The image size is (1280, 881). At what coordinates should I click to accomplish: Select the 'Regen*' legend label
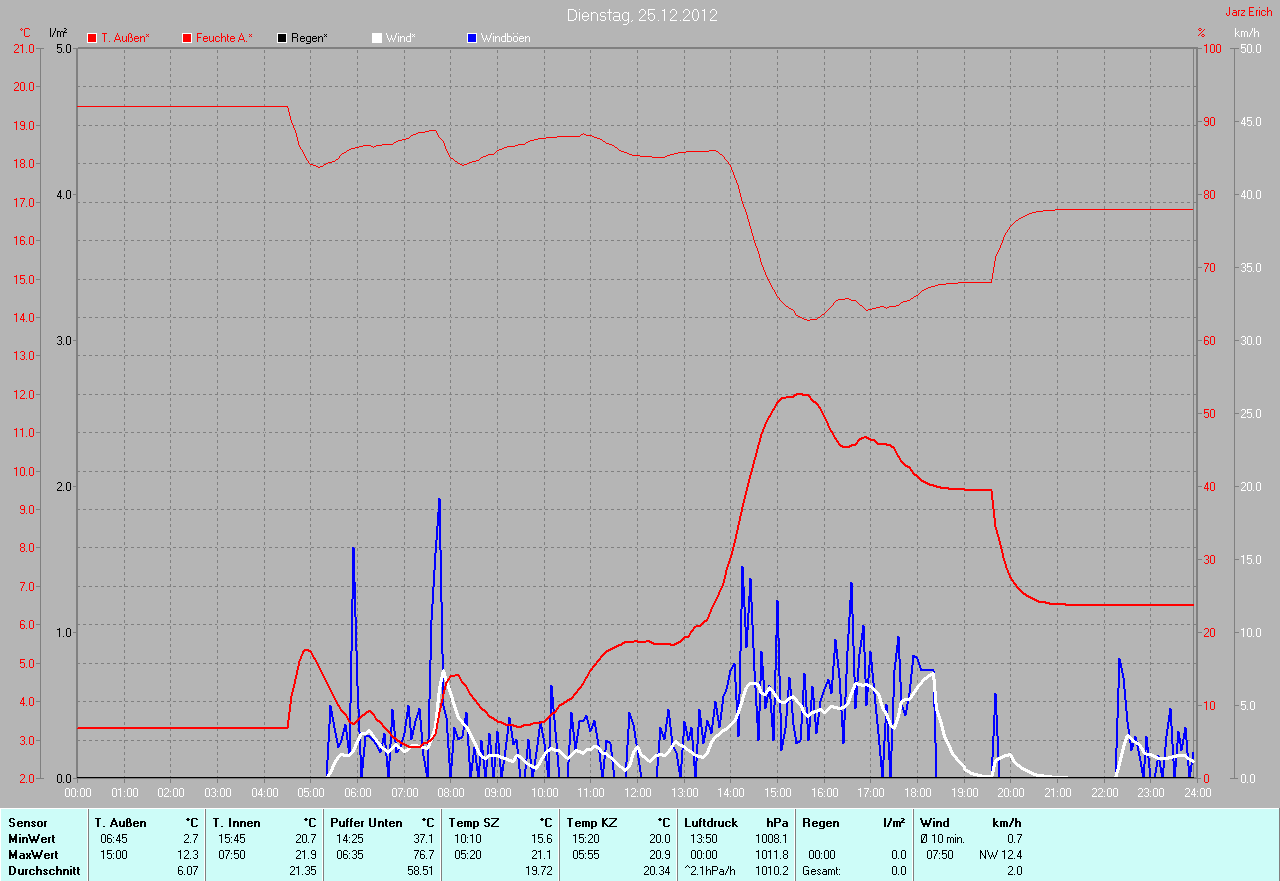[x=309, y=38]
